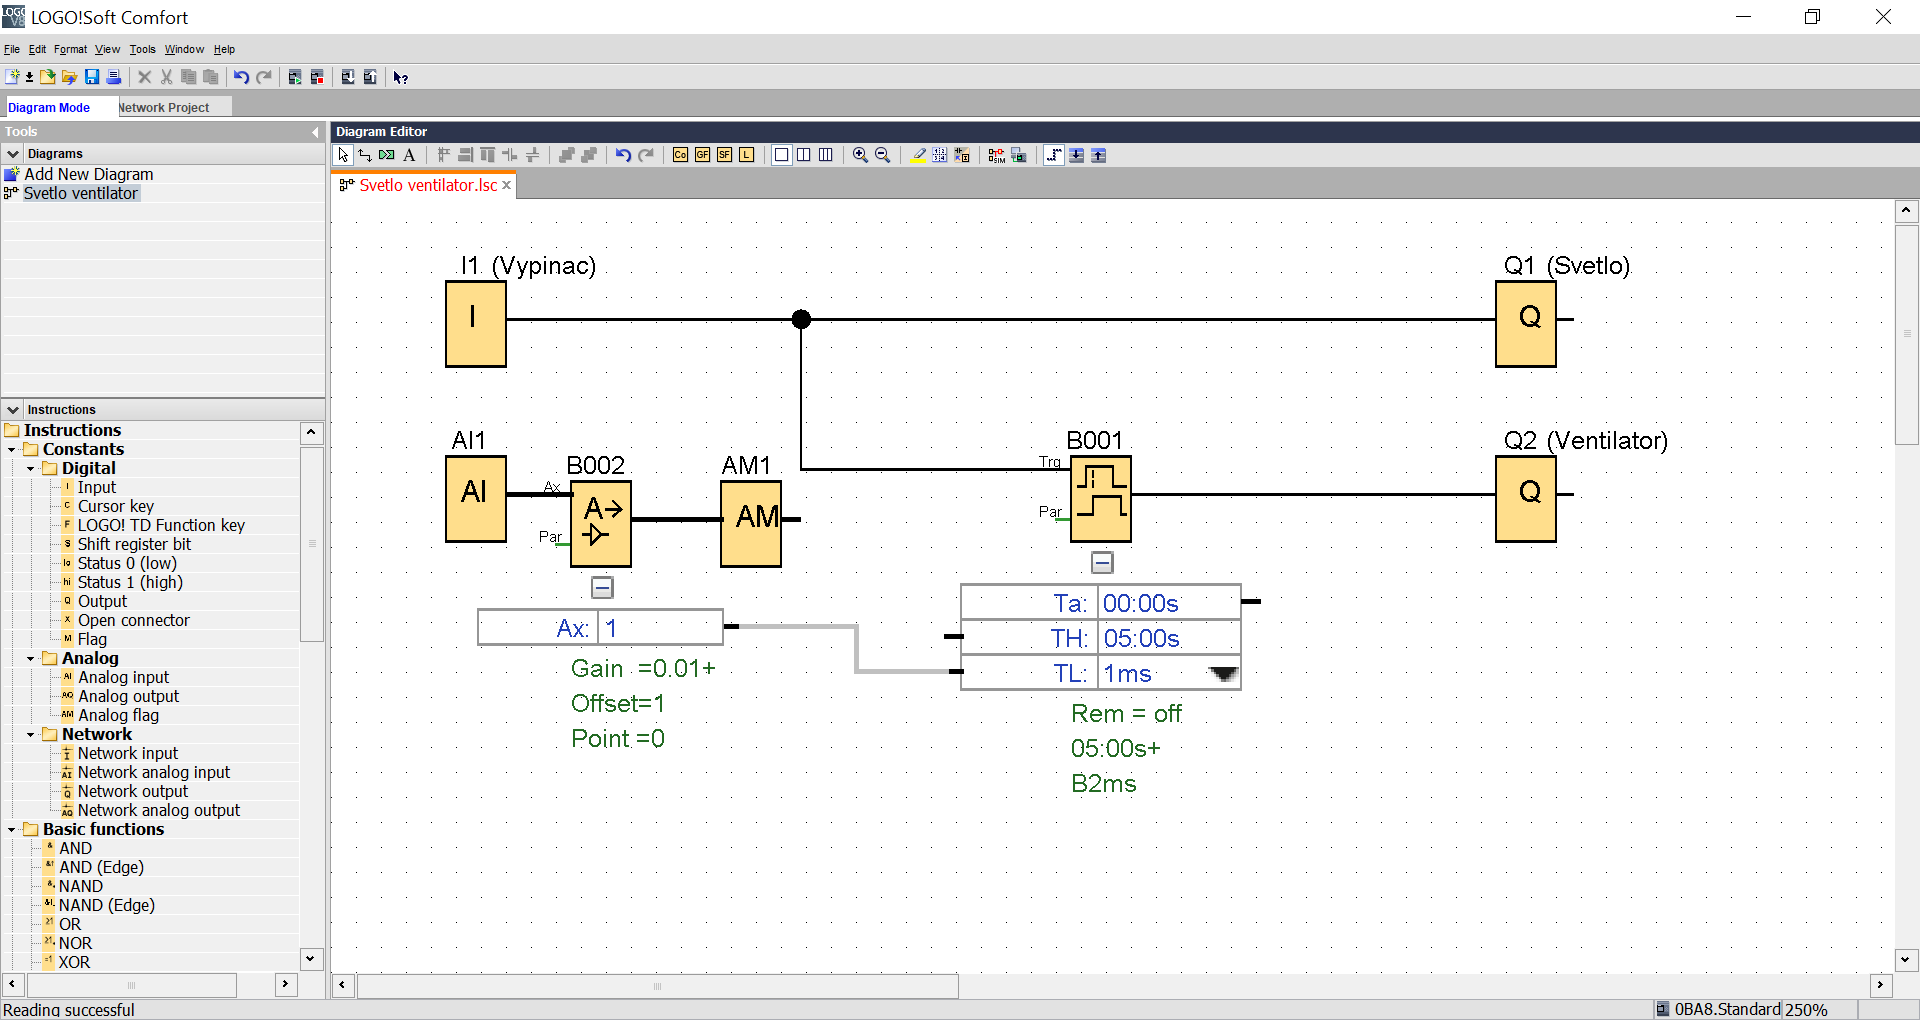Select the connector wiring tool

point(365,155)
